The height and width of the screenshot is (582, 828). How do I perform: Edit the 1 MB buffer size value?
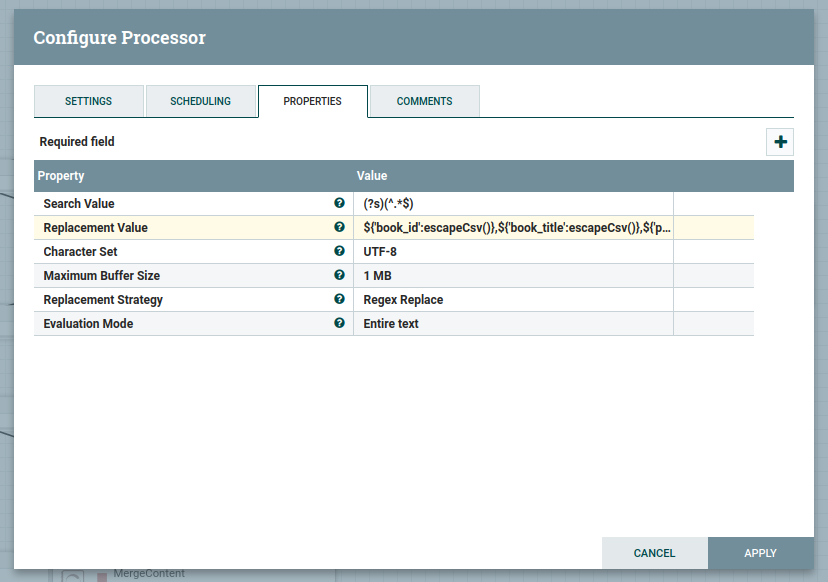[512, 276]
